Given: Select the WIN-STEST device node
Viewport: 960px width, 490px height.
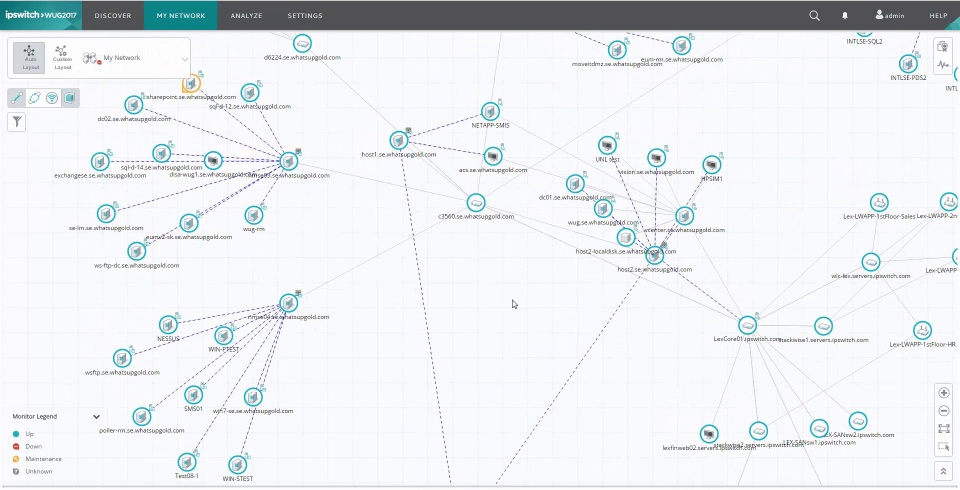Looking at the screenshot, I should click(x=238, y=465).
